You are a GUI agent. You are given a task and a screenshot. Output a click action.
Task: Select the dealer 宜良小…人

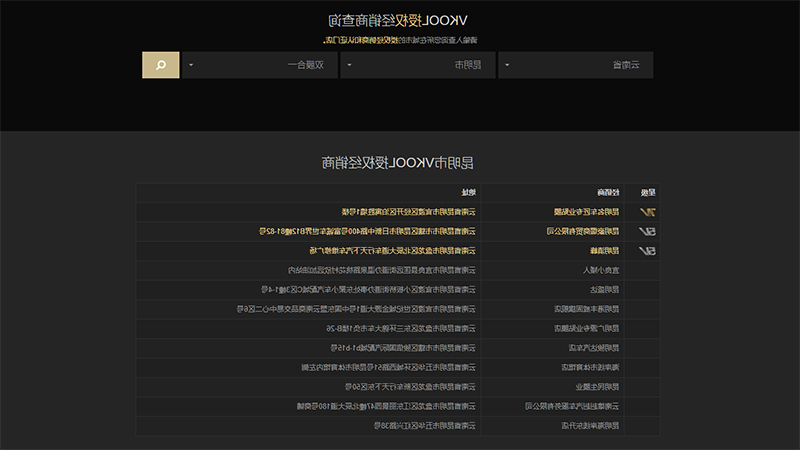(601, 270)
